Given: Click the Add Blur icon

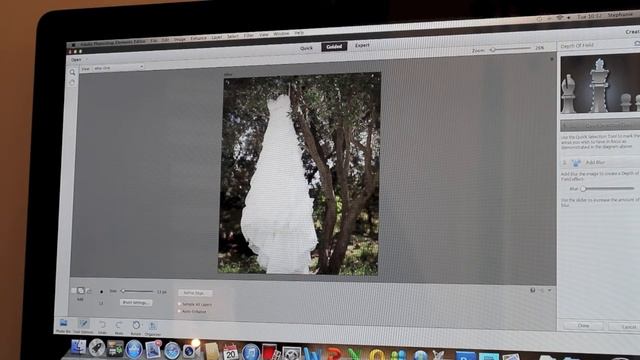Looking at the screenshot, I should tap(576, 163).
